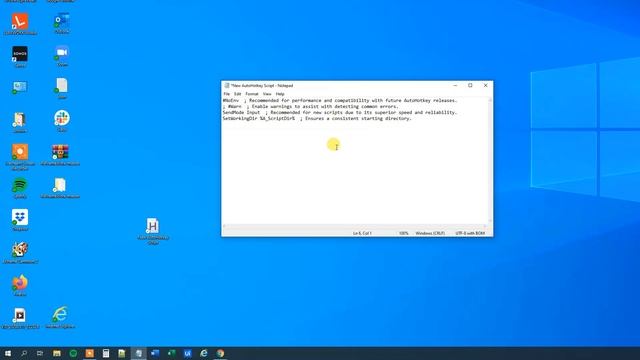Click the Notepad vertical scrollbar
This screenshot has height=360, width=640.
click(x=490, y=160)
